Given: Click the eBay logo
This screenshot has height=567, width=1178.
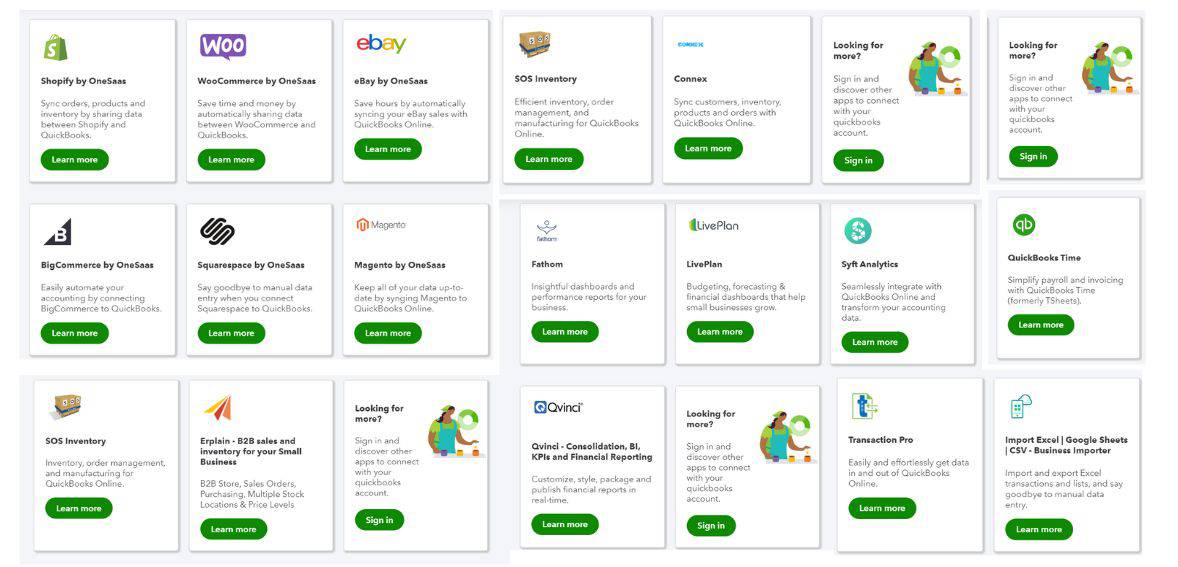Looking at the screenshot, I should (x=381, y=43).
